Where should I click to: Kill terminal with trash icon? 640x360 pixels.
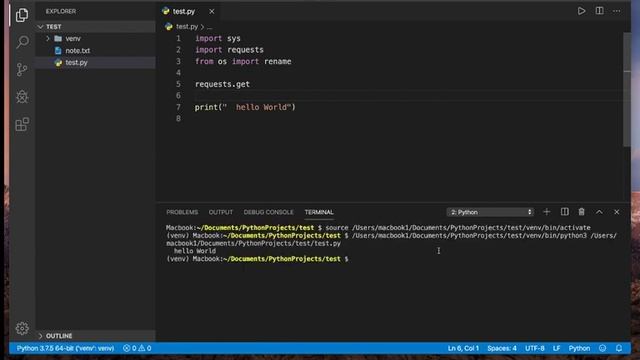point(581,212)
